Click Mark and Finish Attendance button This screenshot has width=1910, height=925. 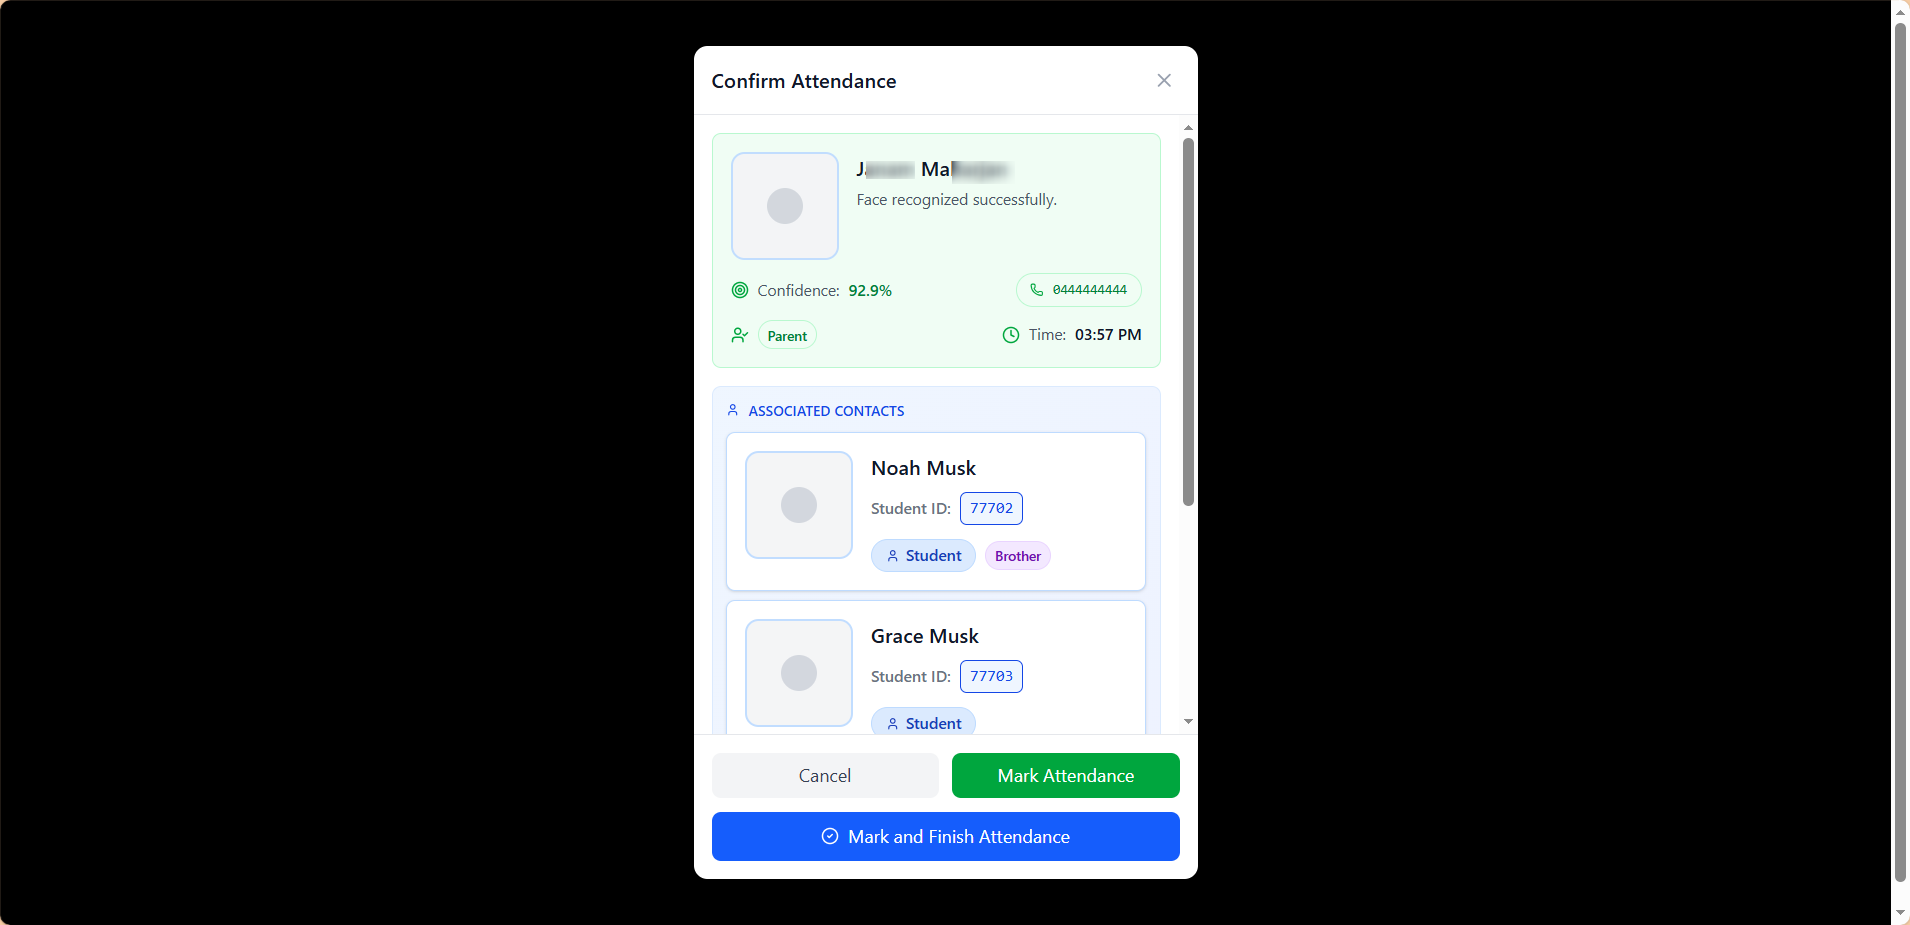tap(946, 836)
